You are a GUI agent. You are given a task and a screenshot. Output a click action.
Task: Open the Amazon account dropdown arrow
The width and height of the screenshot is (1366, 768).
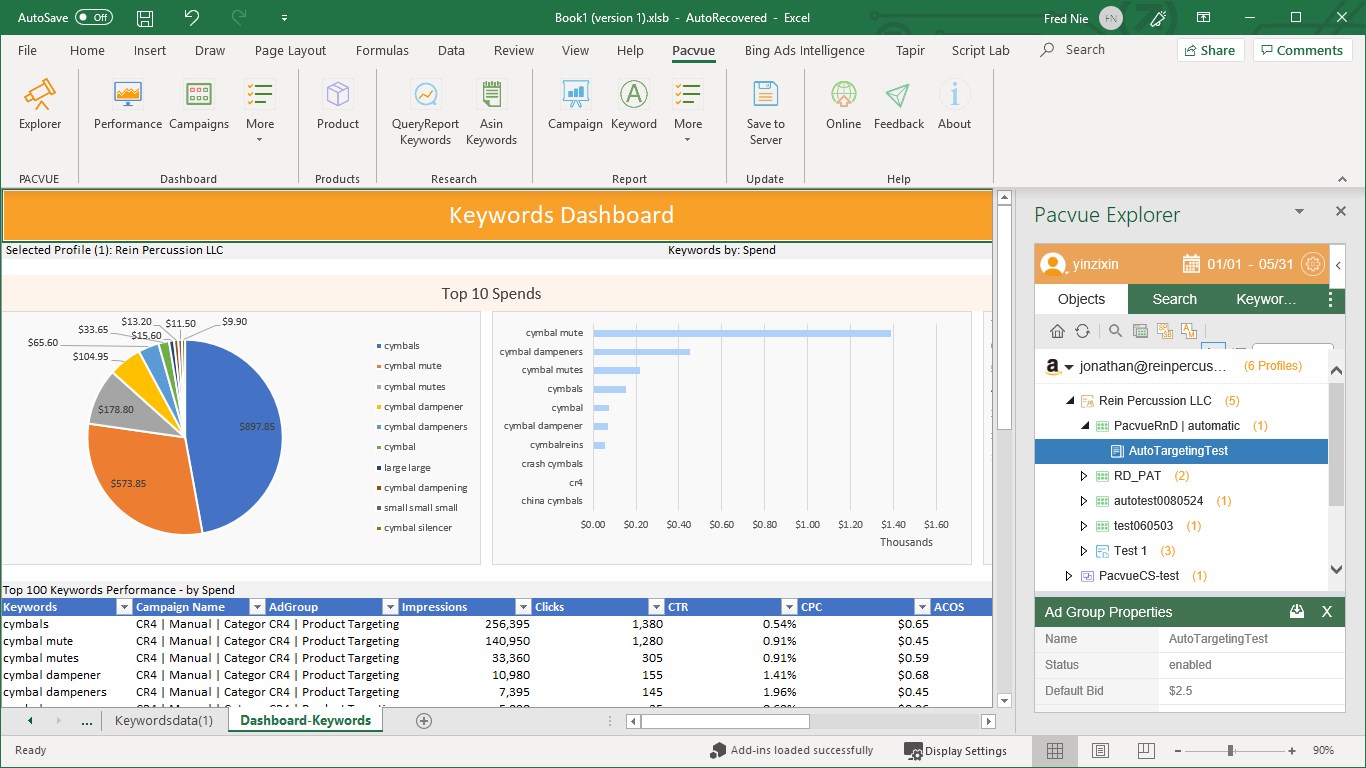click(1068, 367)
